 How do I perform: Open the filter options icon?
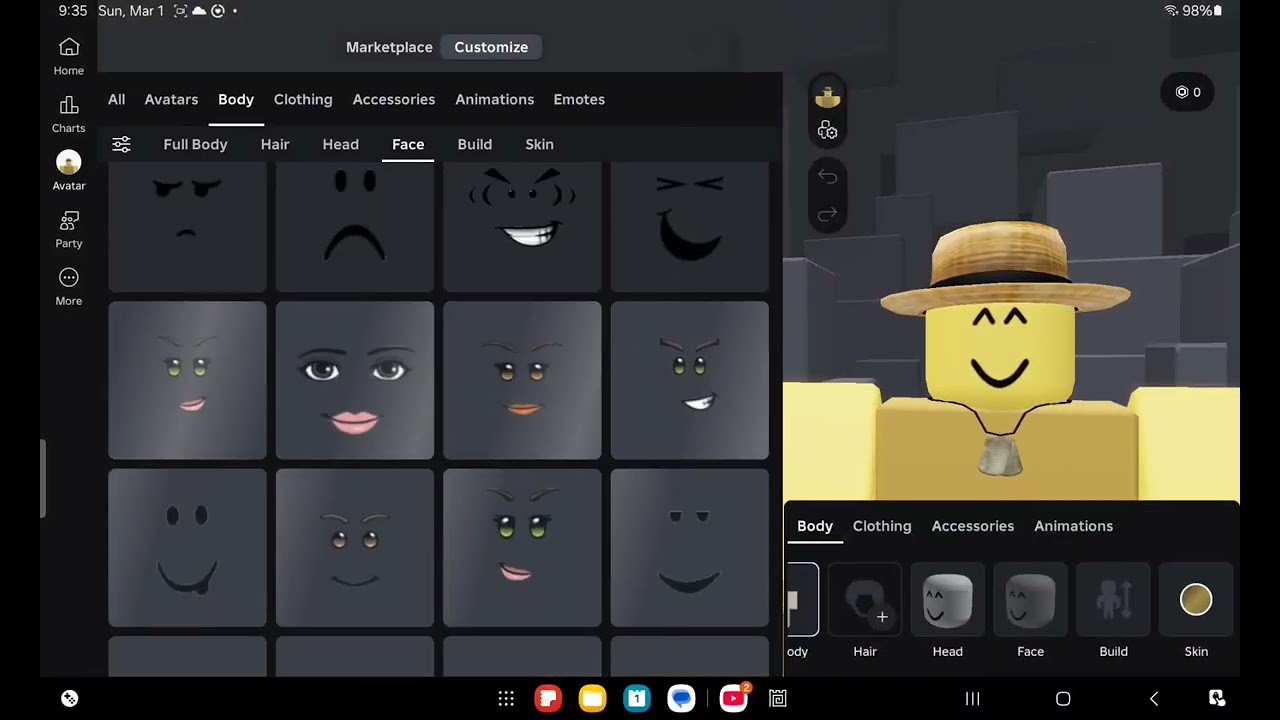click(x=121, y=145)
